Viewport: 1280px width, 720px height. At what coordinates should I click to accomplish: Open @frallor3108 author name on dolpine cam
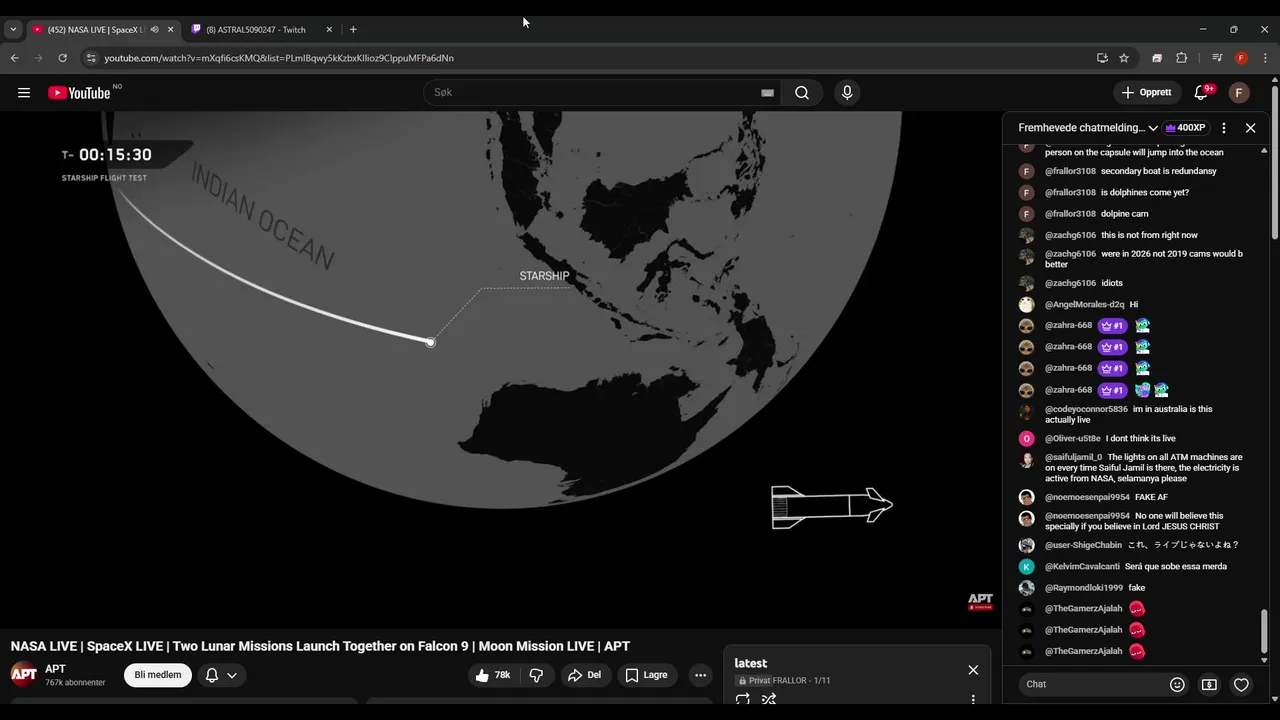pyautogui.click(x=1070, y=214)
